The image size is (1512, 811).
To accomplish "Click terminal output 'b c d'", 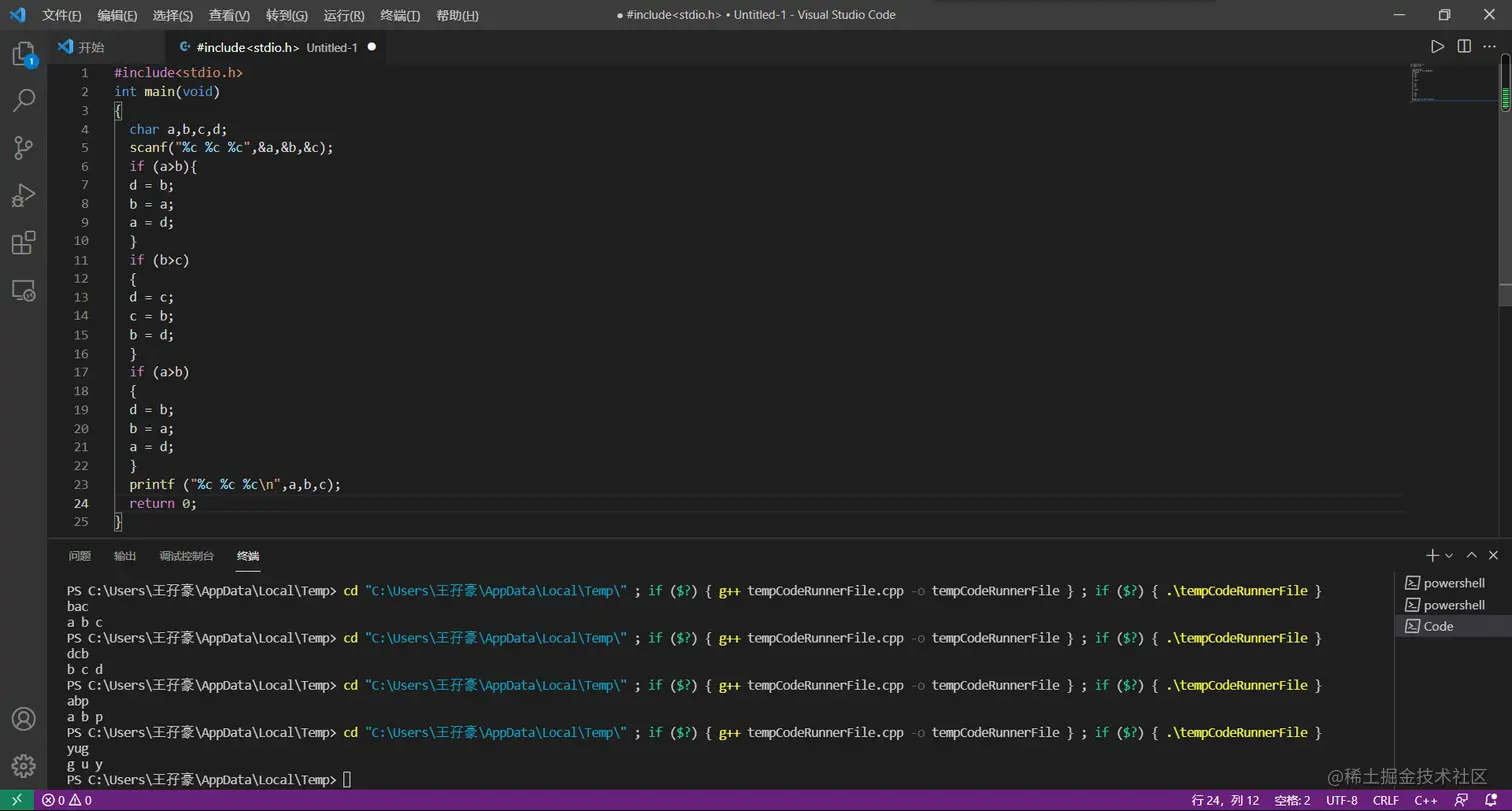I will click(85, 669).
